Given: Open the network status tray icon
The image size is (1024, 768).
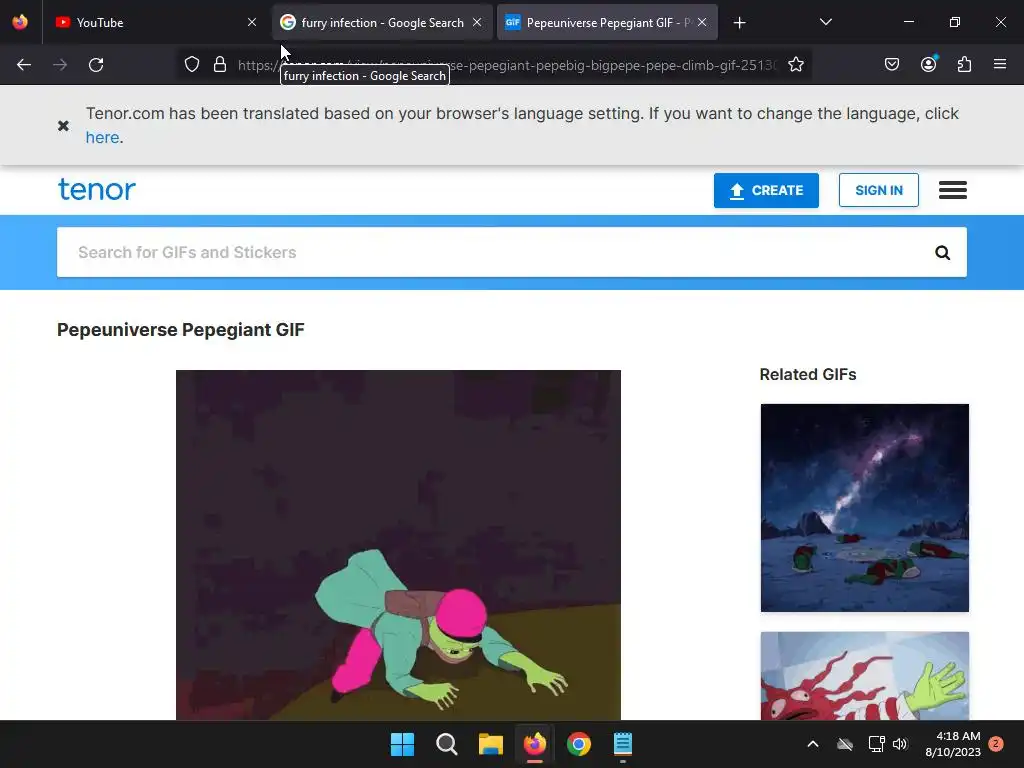Looking at the screenshot, I should pos(876,744).
